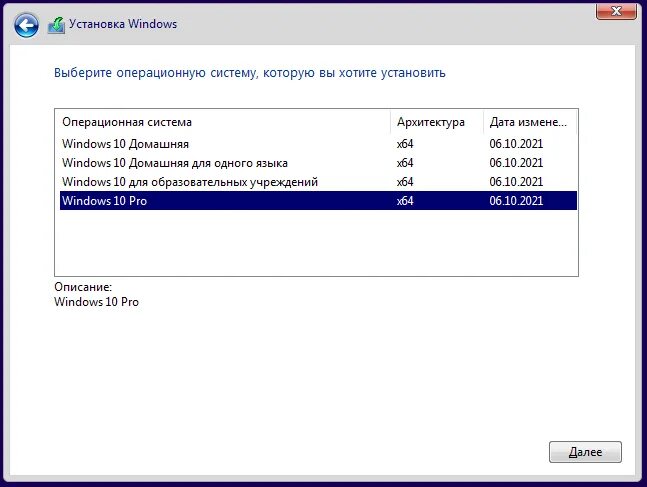Click the empty area of the OS list
647x487 pixels.
[x=316, y=243]
